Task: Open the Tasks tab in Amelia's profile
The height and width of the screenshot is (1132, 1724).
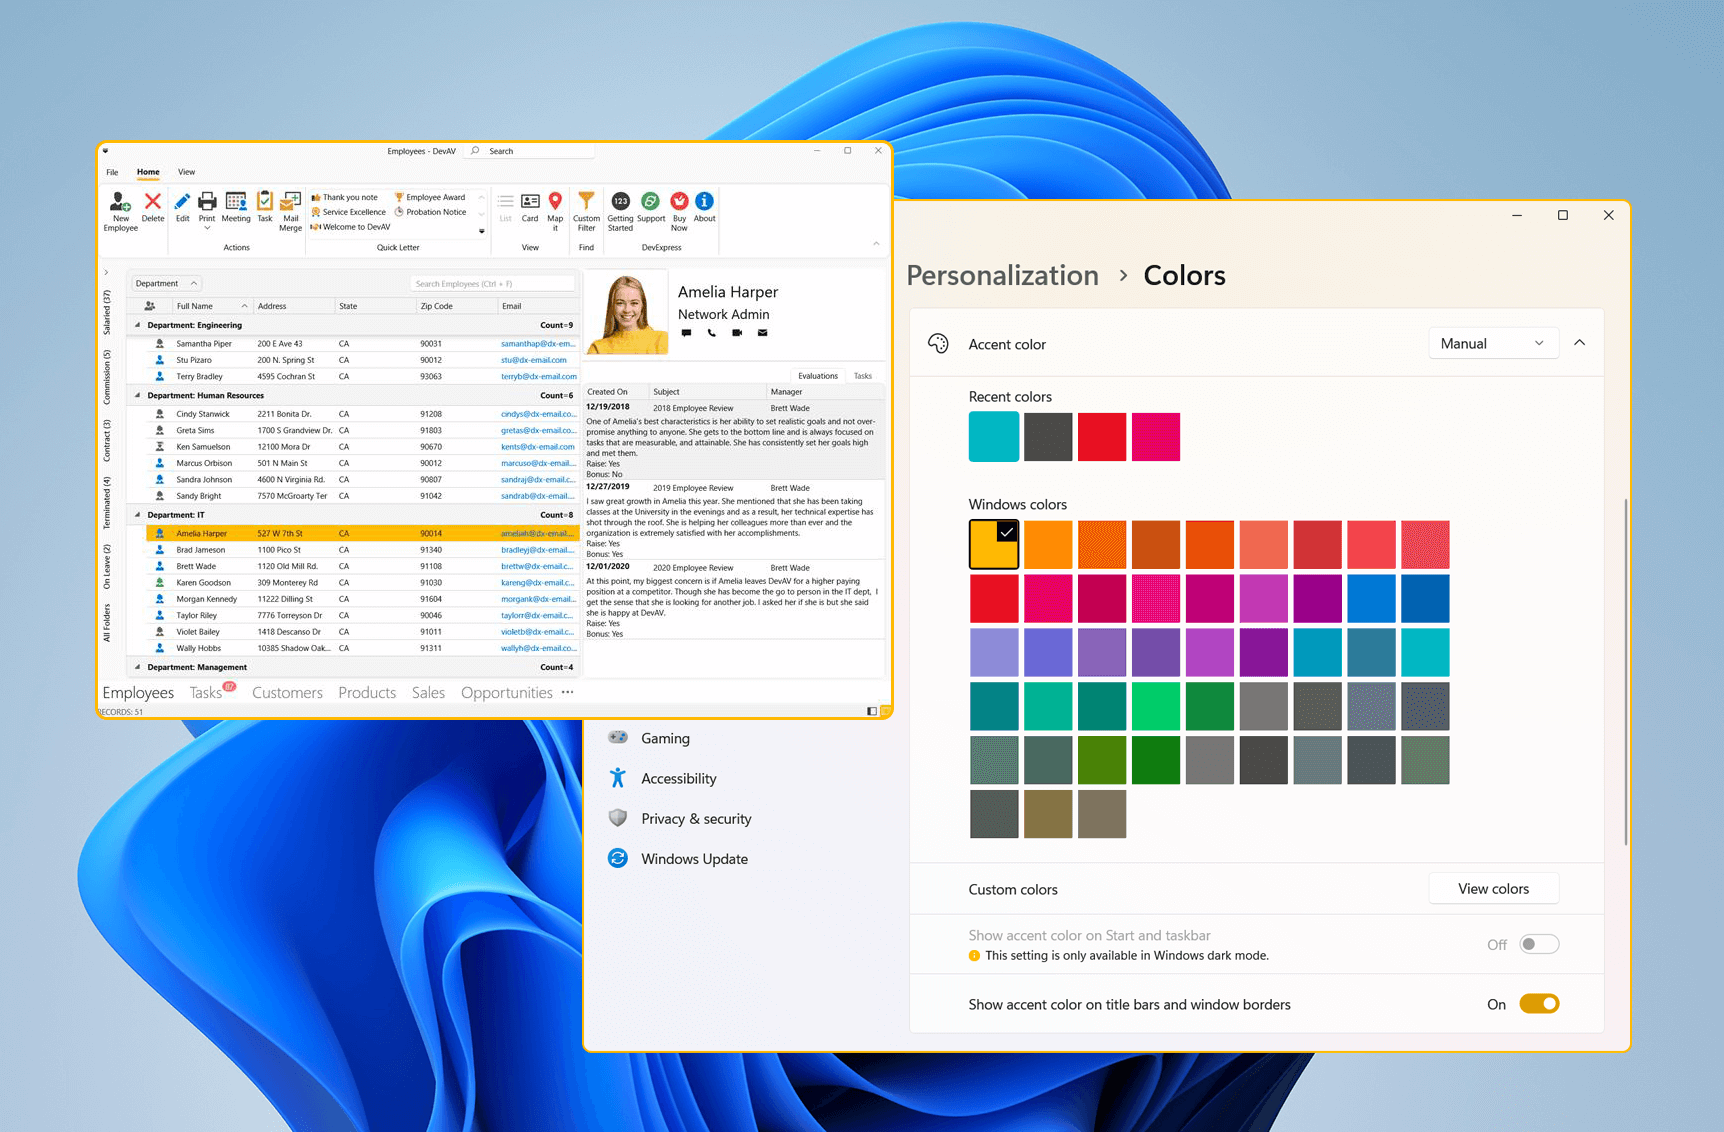Action: click(862, 376)
